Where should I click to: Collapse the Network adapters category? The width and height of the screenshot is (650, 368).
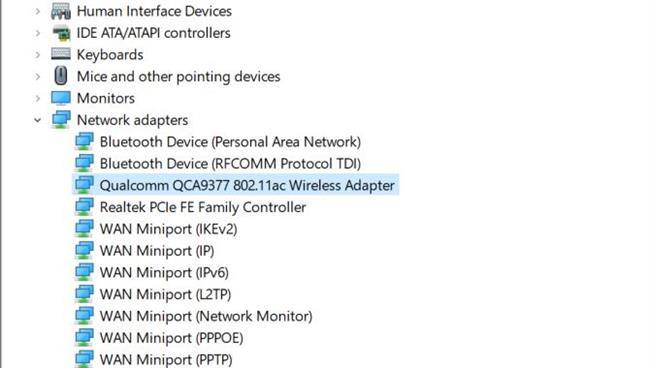(38, 120)
